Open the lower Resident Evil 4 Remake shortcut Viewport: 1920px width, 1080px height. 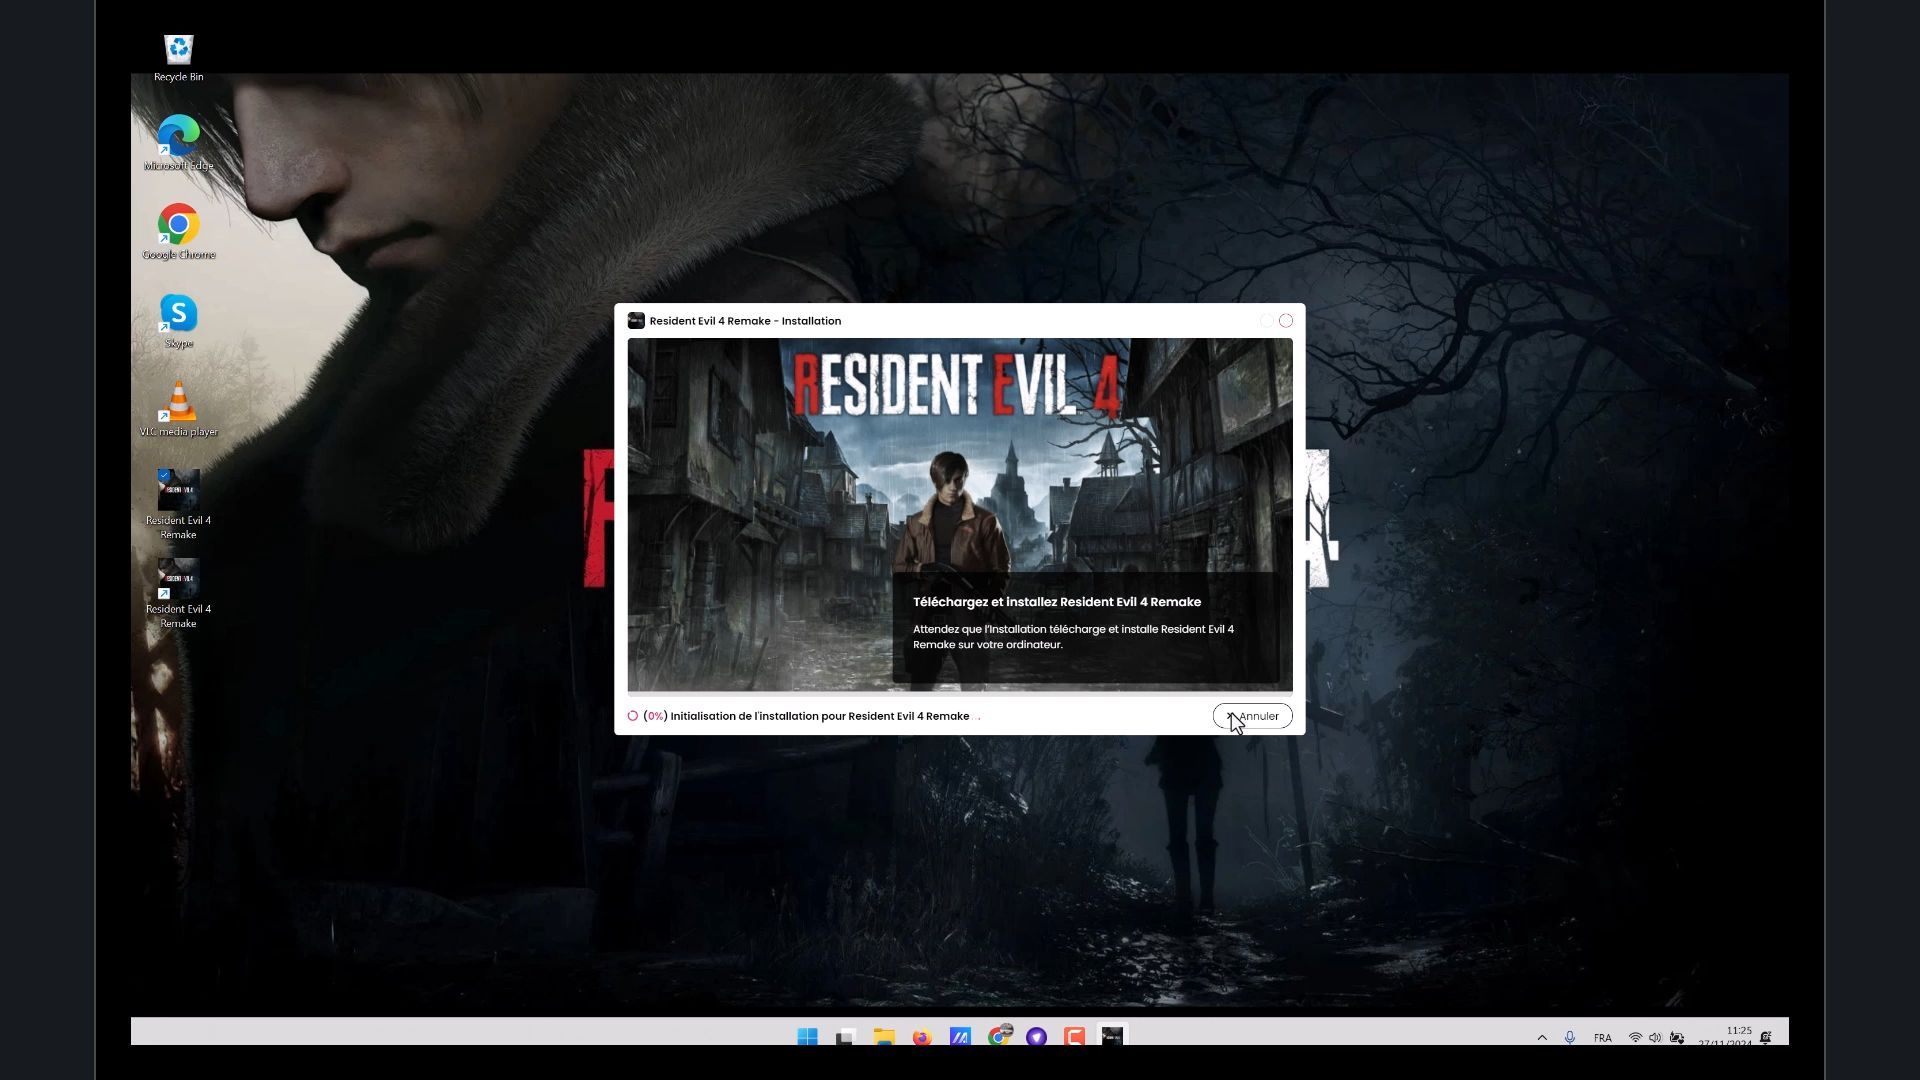point(178,593)
